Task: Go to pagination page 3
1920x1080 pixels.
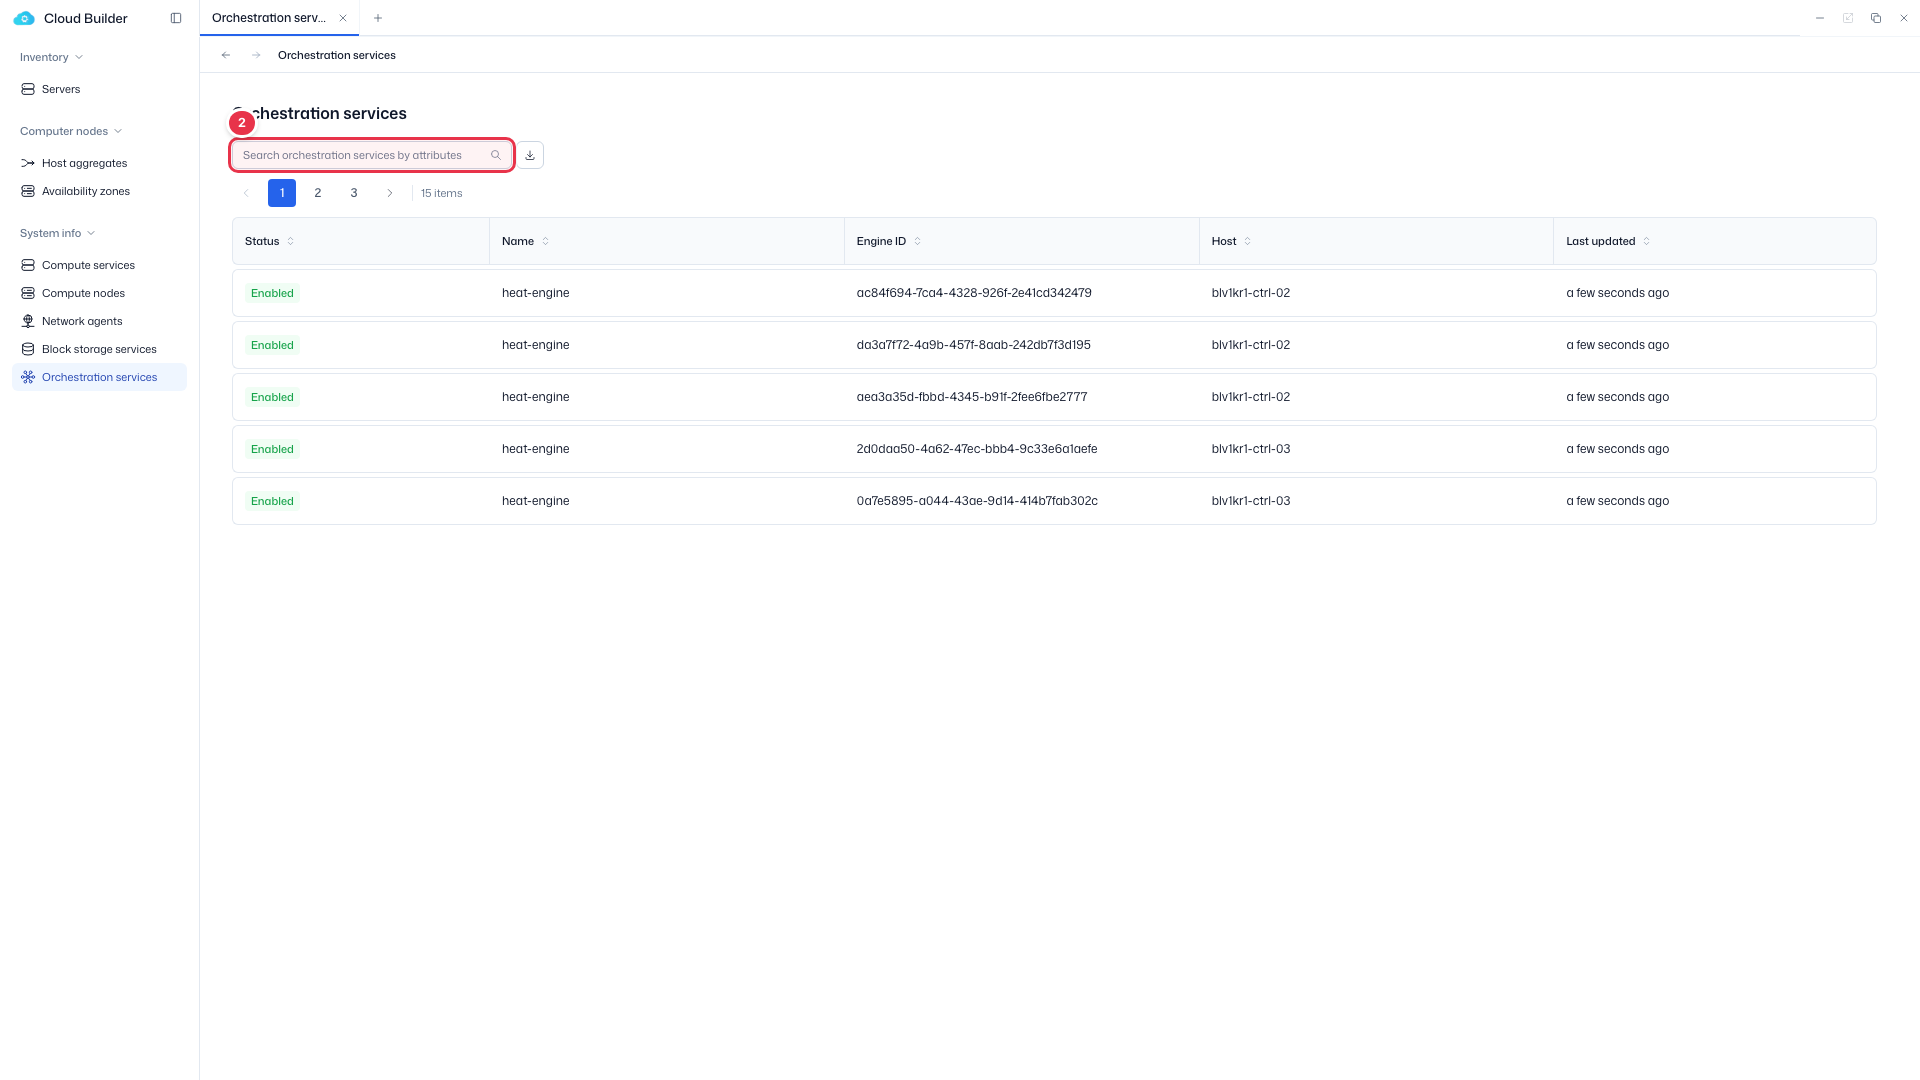Action: (354, 193)
